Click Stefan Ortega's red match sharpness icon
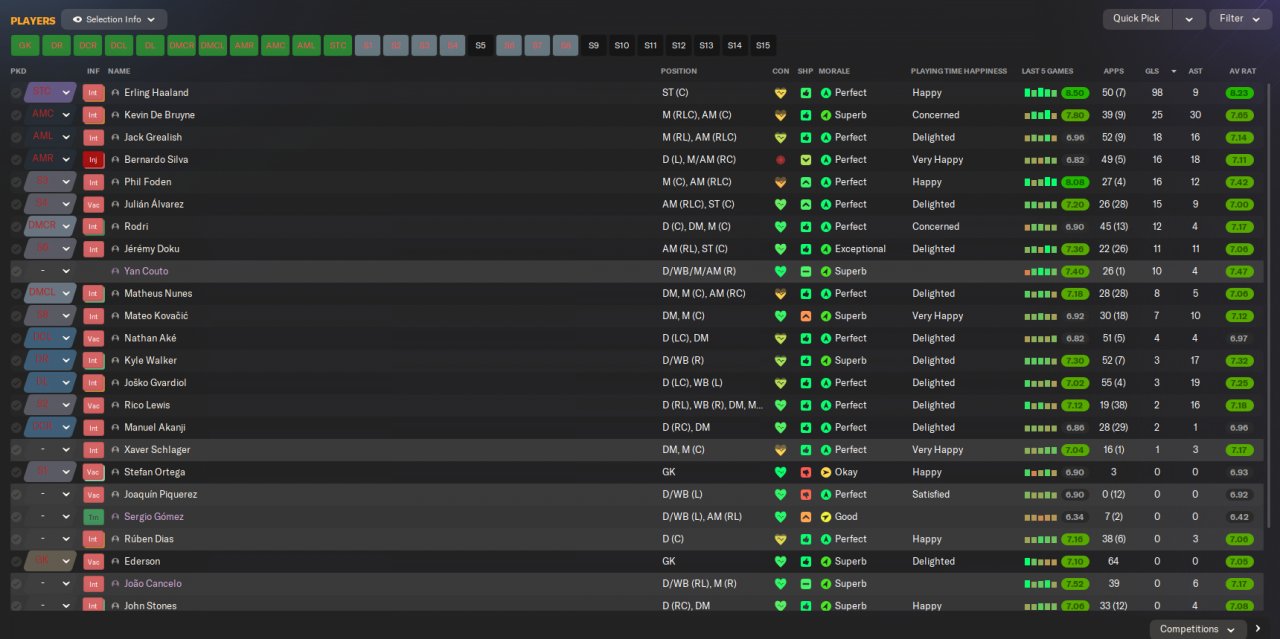The image size is (1280, 639). [806, 472]
